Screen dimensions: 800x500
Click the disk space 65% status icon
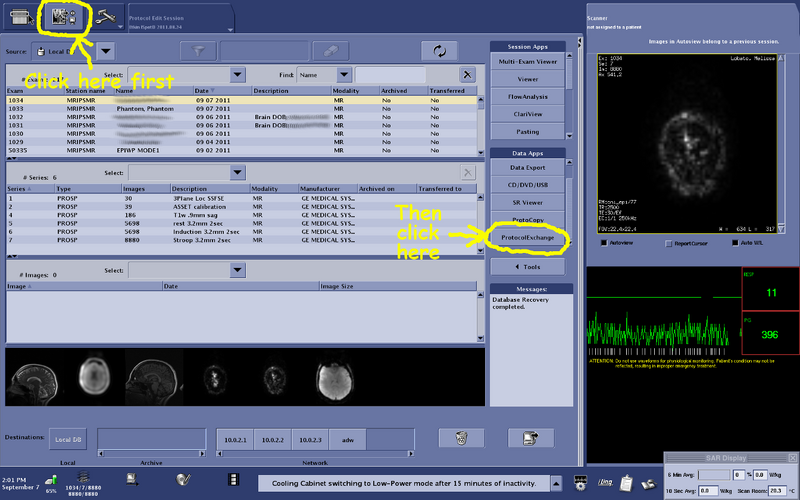pyautogui.click(x=51, y=482)
